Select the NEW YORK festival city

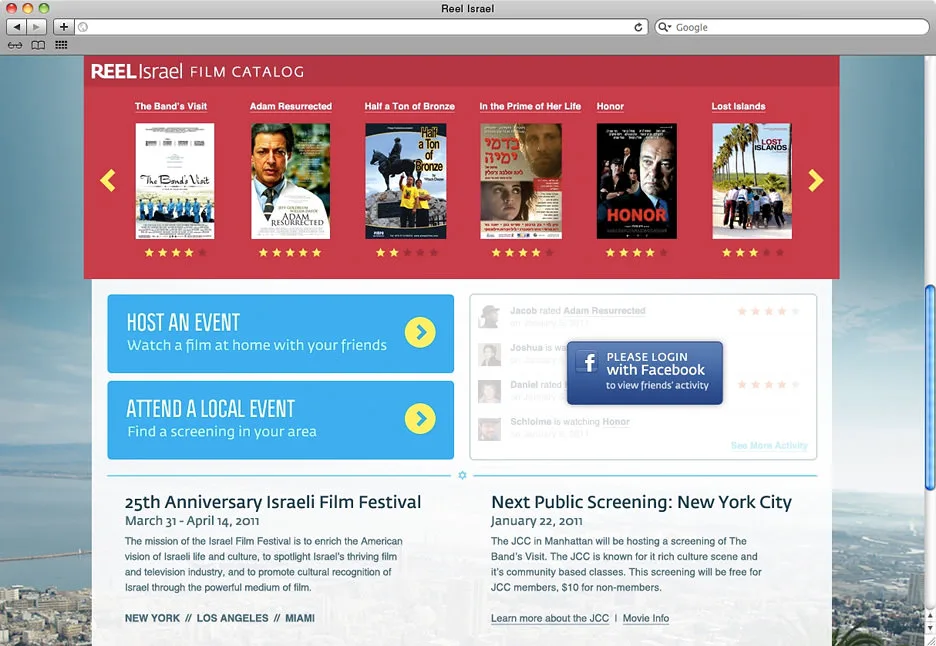(x=152, y=618)
